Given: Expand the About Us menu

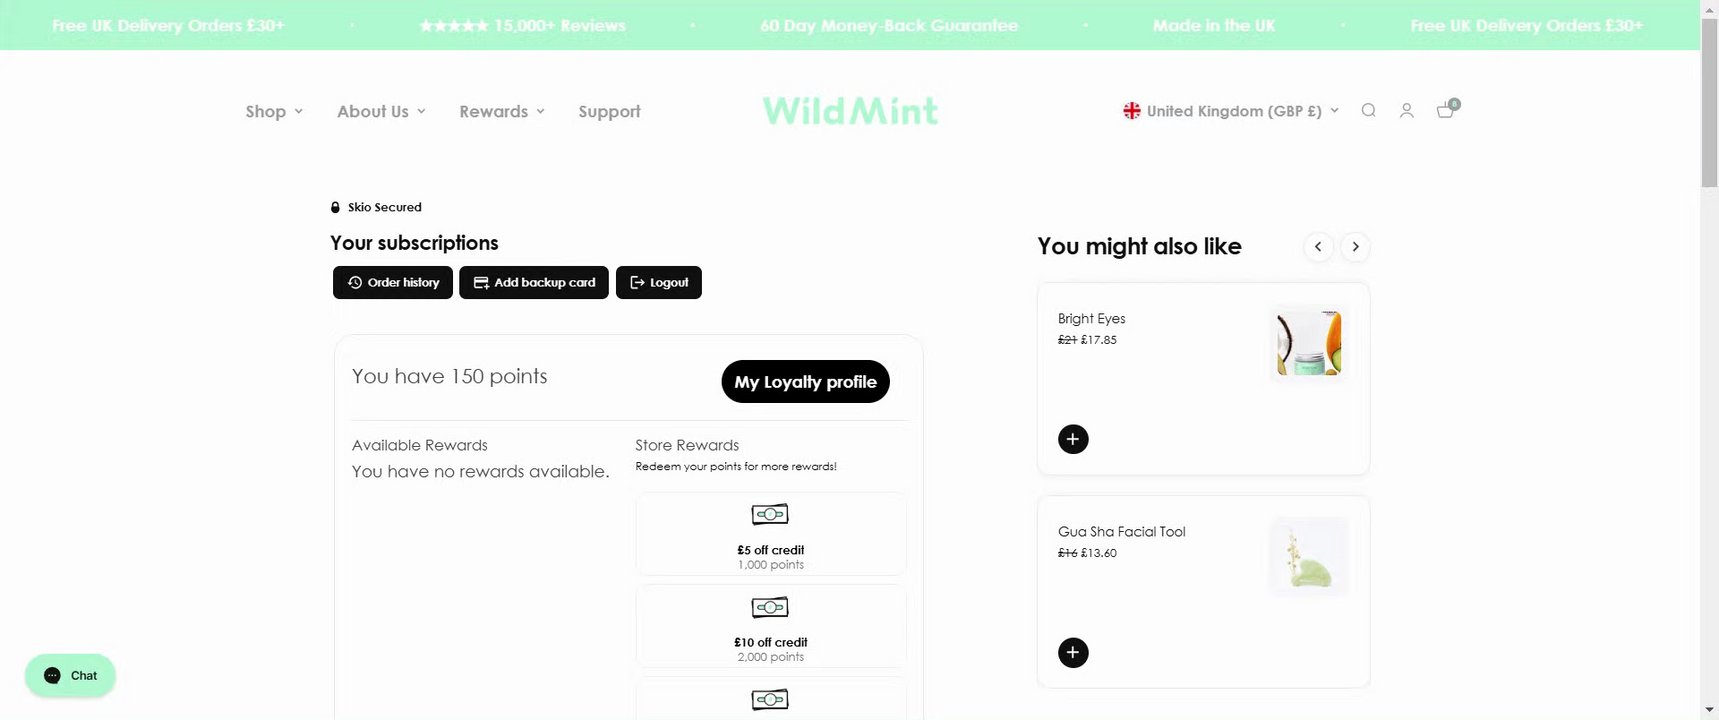Looking at the screenshot, I should tap(381, 112).
